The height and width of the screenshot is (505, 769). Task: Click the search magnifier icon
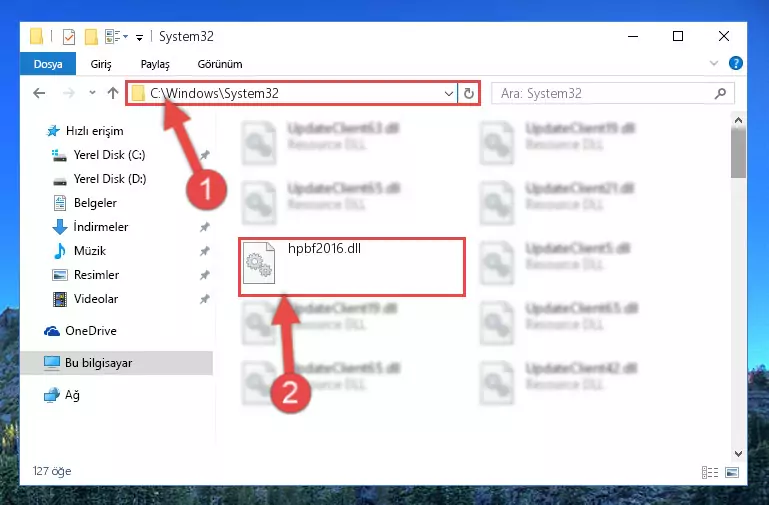720,93
